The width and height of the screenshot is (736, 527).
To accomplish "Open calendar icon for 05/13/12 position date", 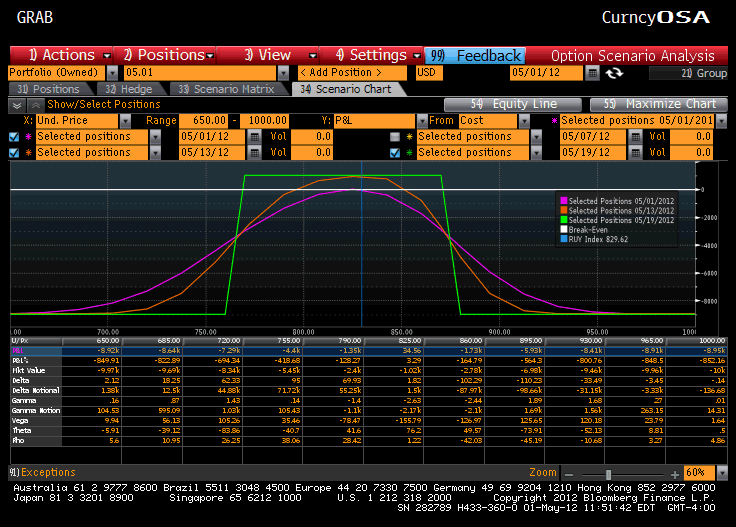I will coord(254,152).
